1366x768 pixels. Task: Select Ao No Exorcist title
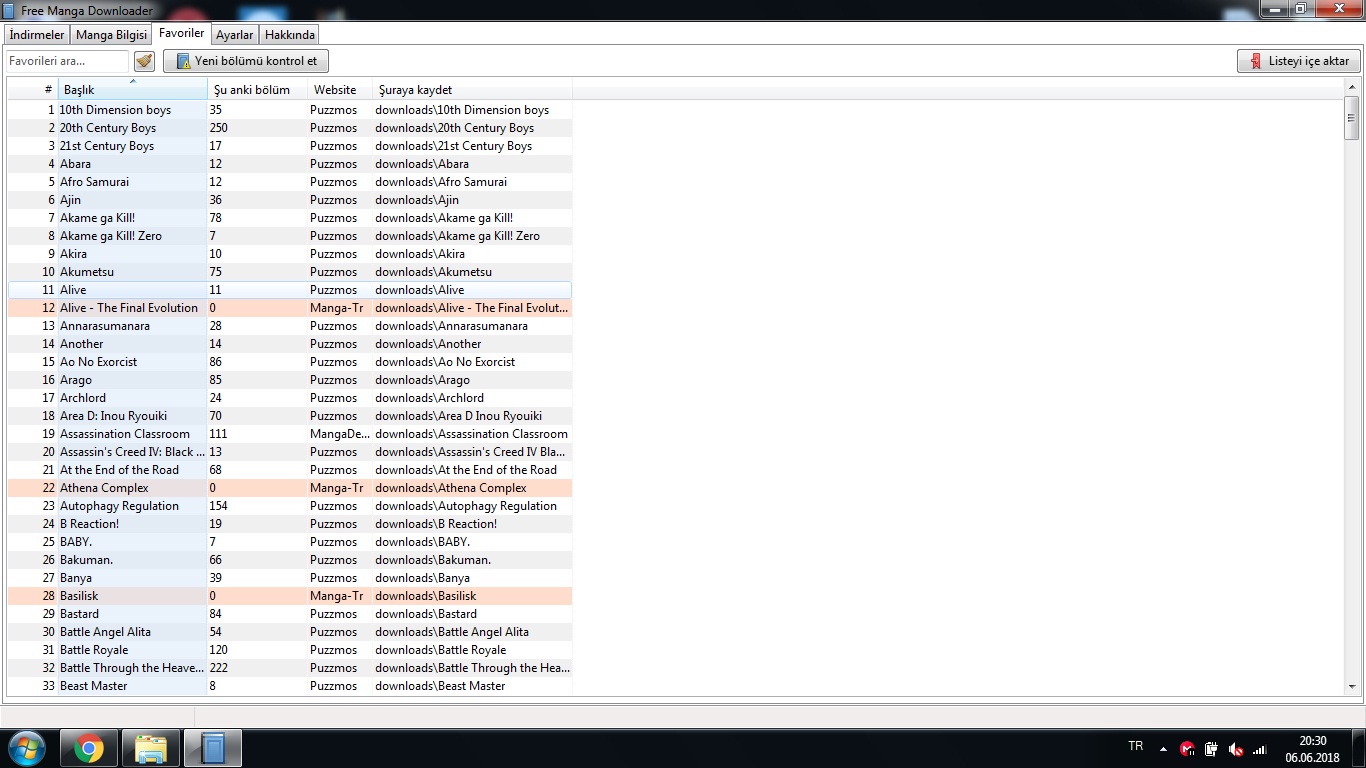coord(98,362)
